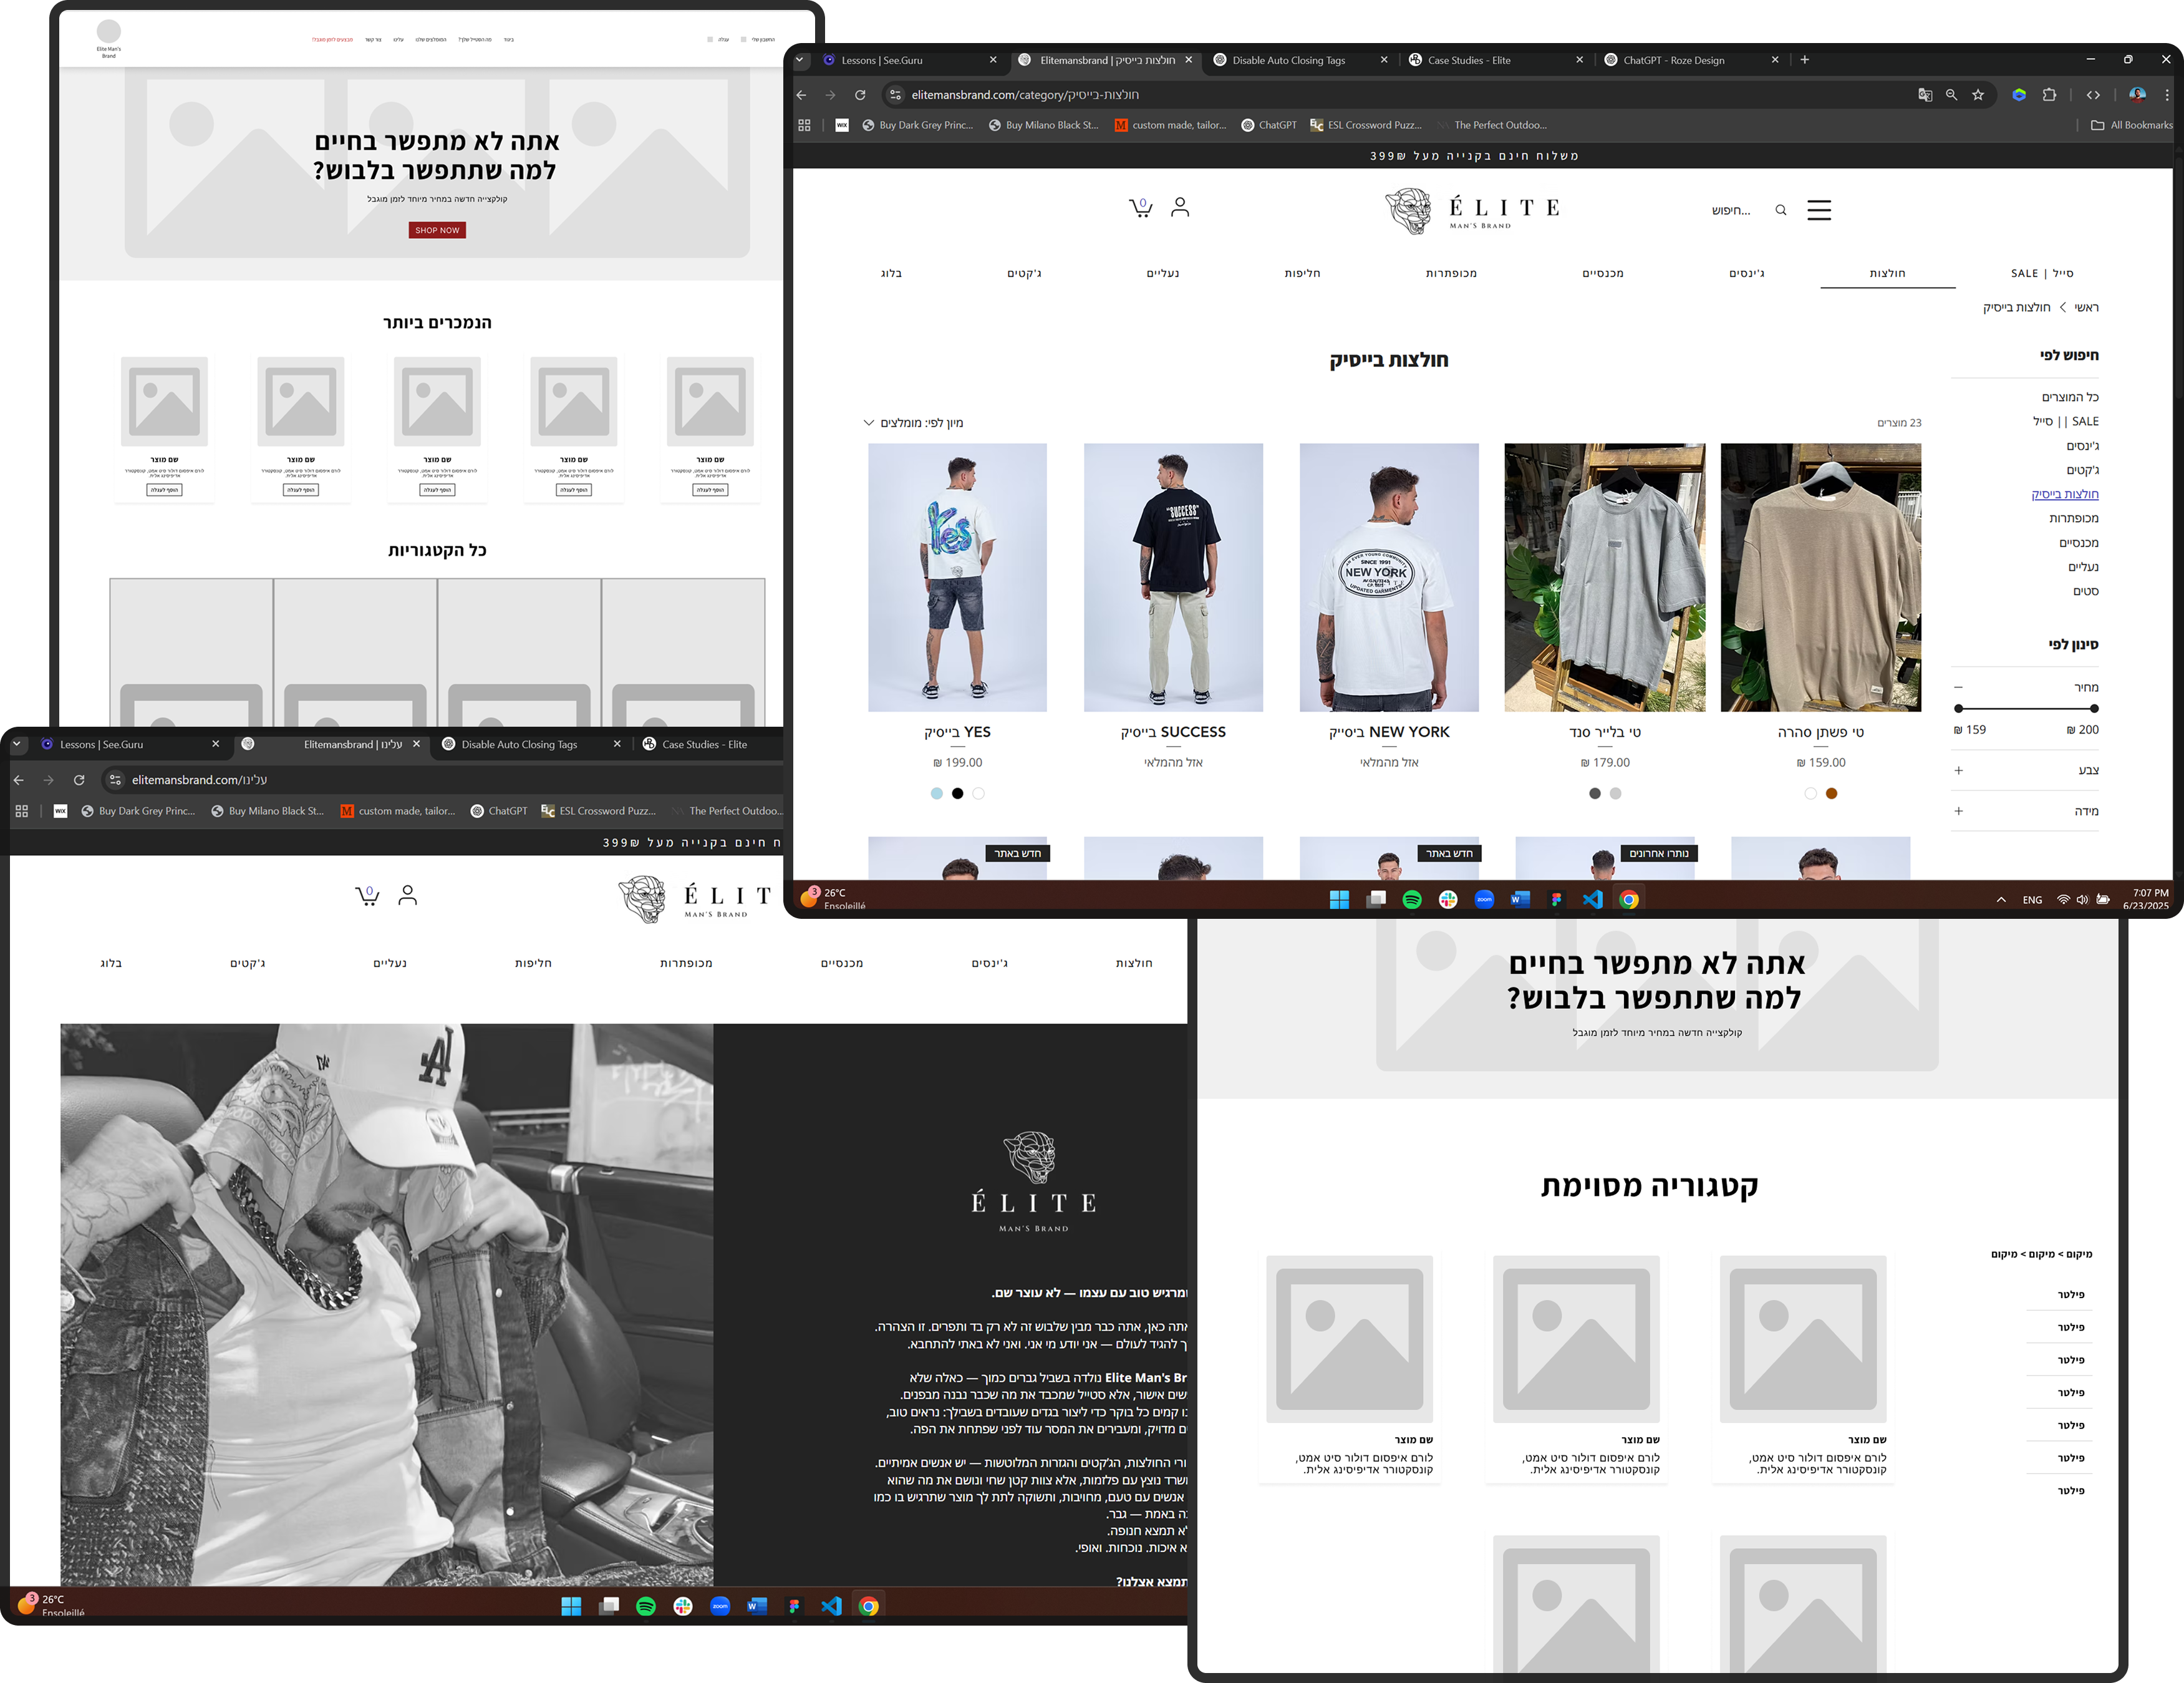2184x1683 pixels.
Task: Select brown swatch under טי פשתן סהרה
Action: (1831, 794)
